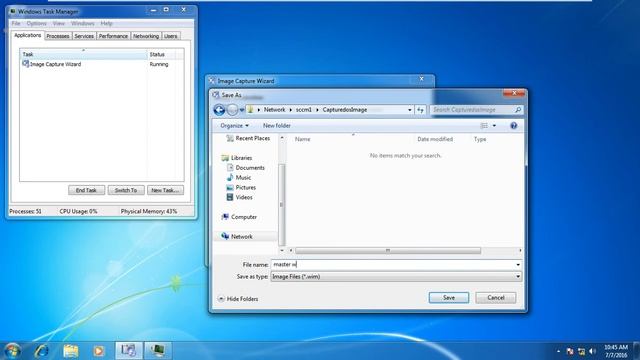This screenshot has height=360, width=640.
Task: Click End Task in Task Manager
Action: pyautogui.click(x=86, y=190)
